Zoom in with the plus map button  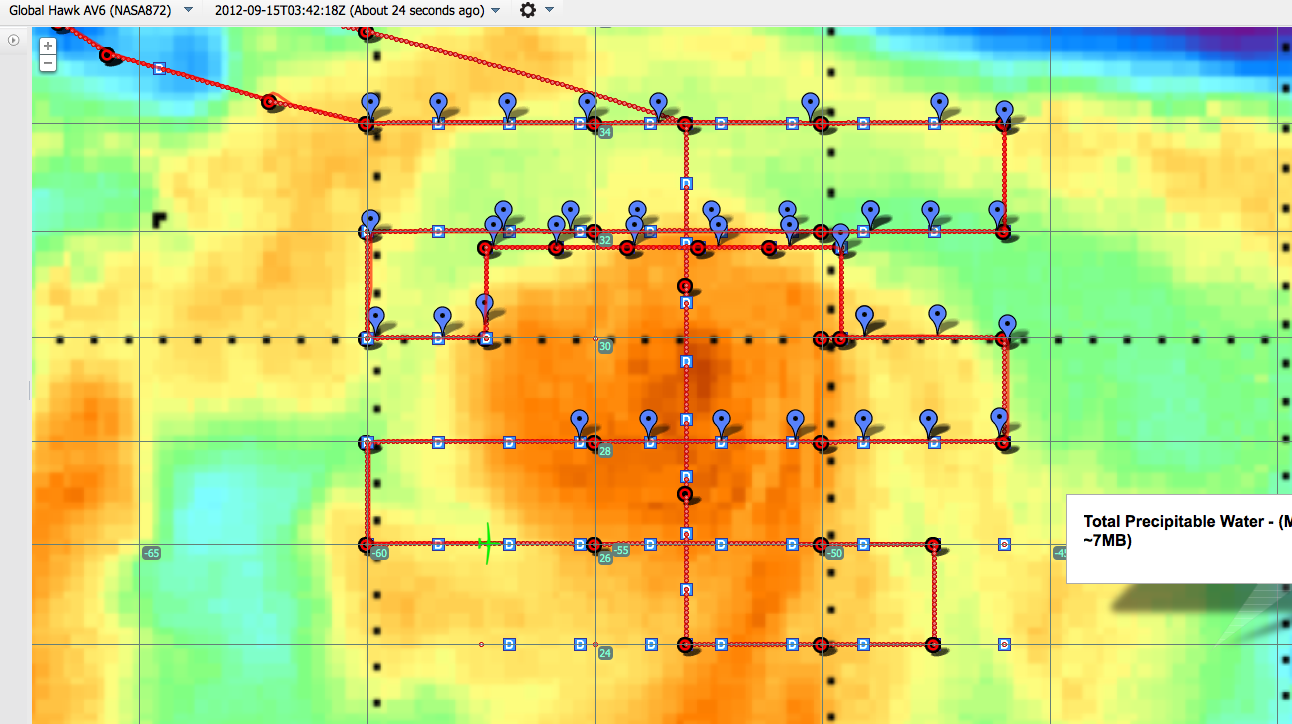point(47,46)
